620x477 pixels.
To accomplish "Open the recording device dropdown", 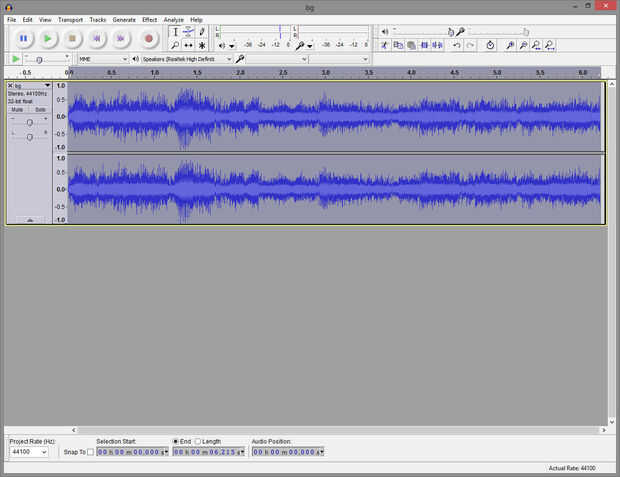I will (276, 59).
